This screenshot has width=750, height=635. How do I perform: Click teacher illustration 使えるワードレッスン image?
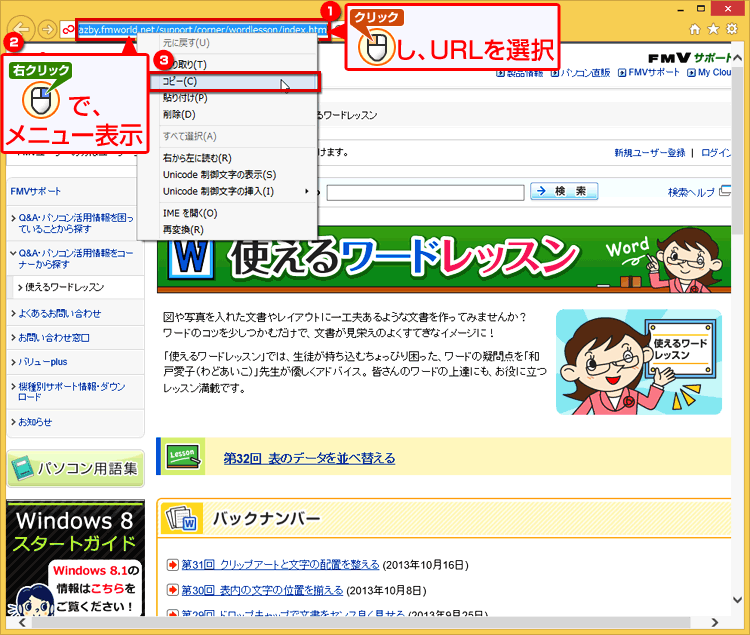coord(639,362)
